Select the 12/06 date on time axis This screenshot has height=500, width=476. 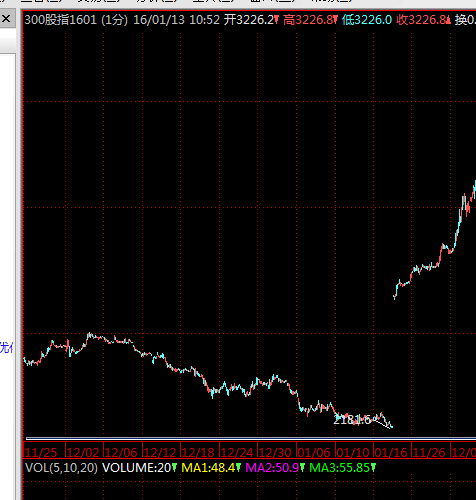tap(121, 452)
